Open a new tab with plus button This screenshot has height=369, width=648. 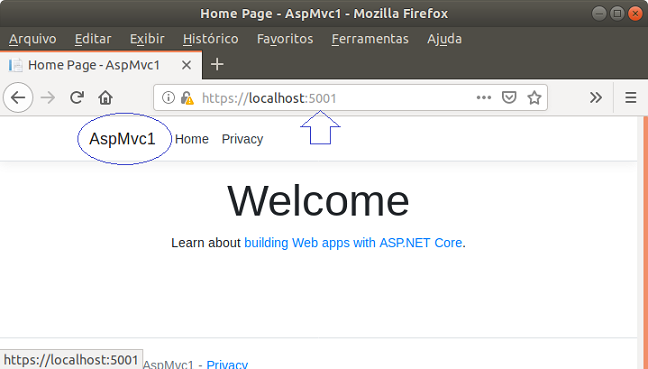click(217, 64)
